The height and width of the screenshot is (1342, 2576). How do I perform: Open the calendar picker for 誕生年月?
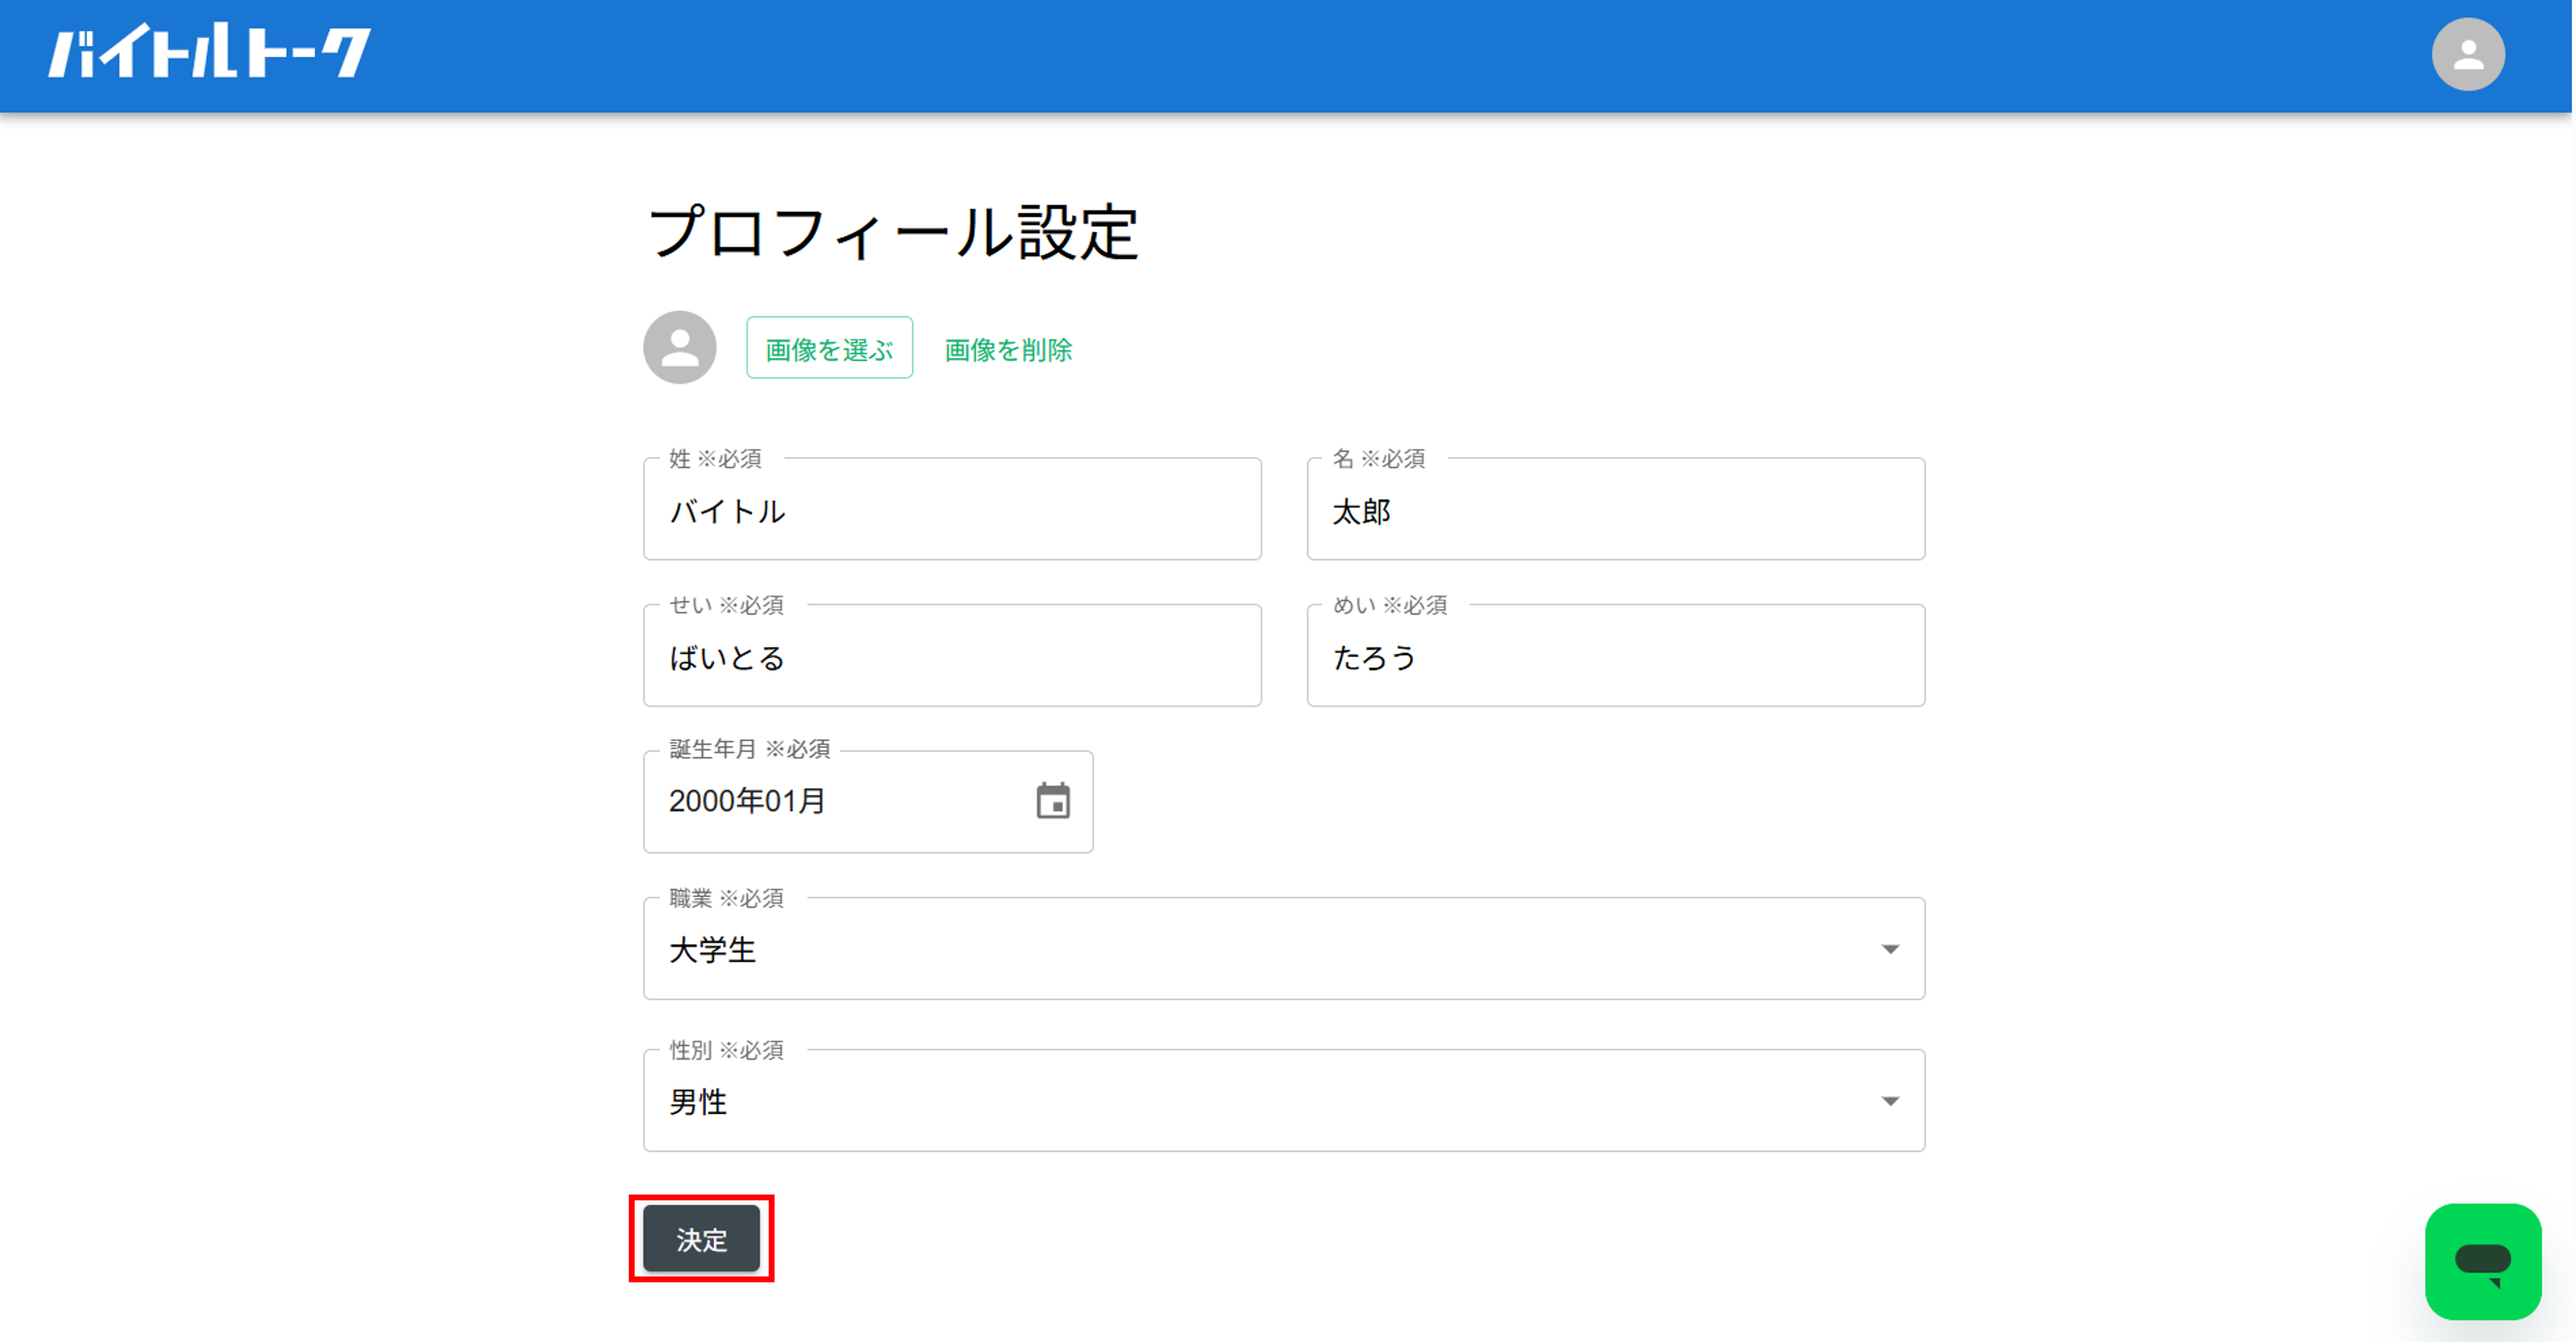pyautogui.click(x=1052, y=801)
